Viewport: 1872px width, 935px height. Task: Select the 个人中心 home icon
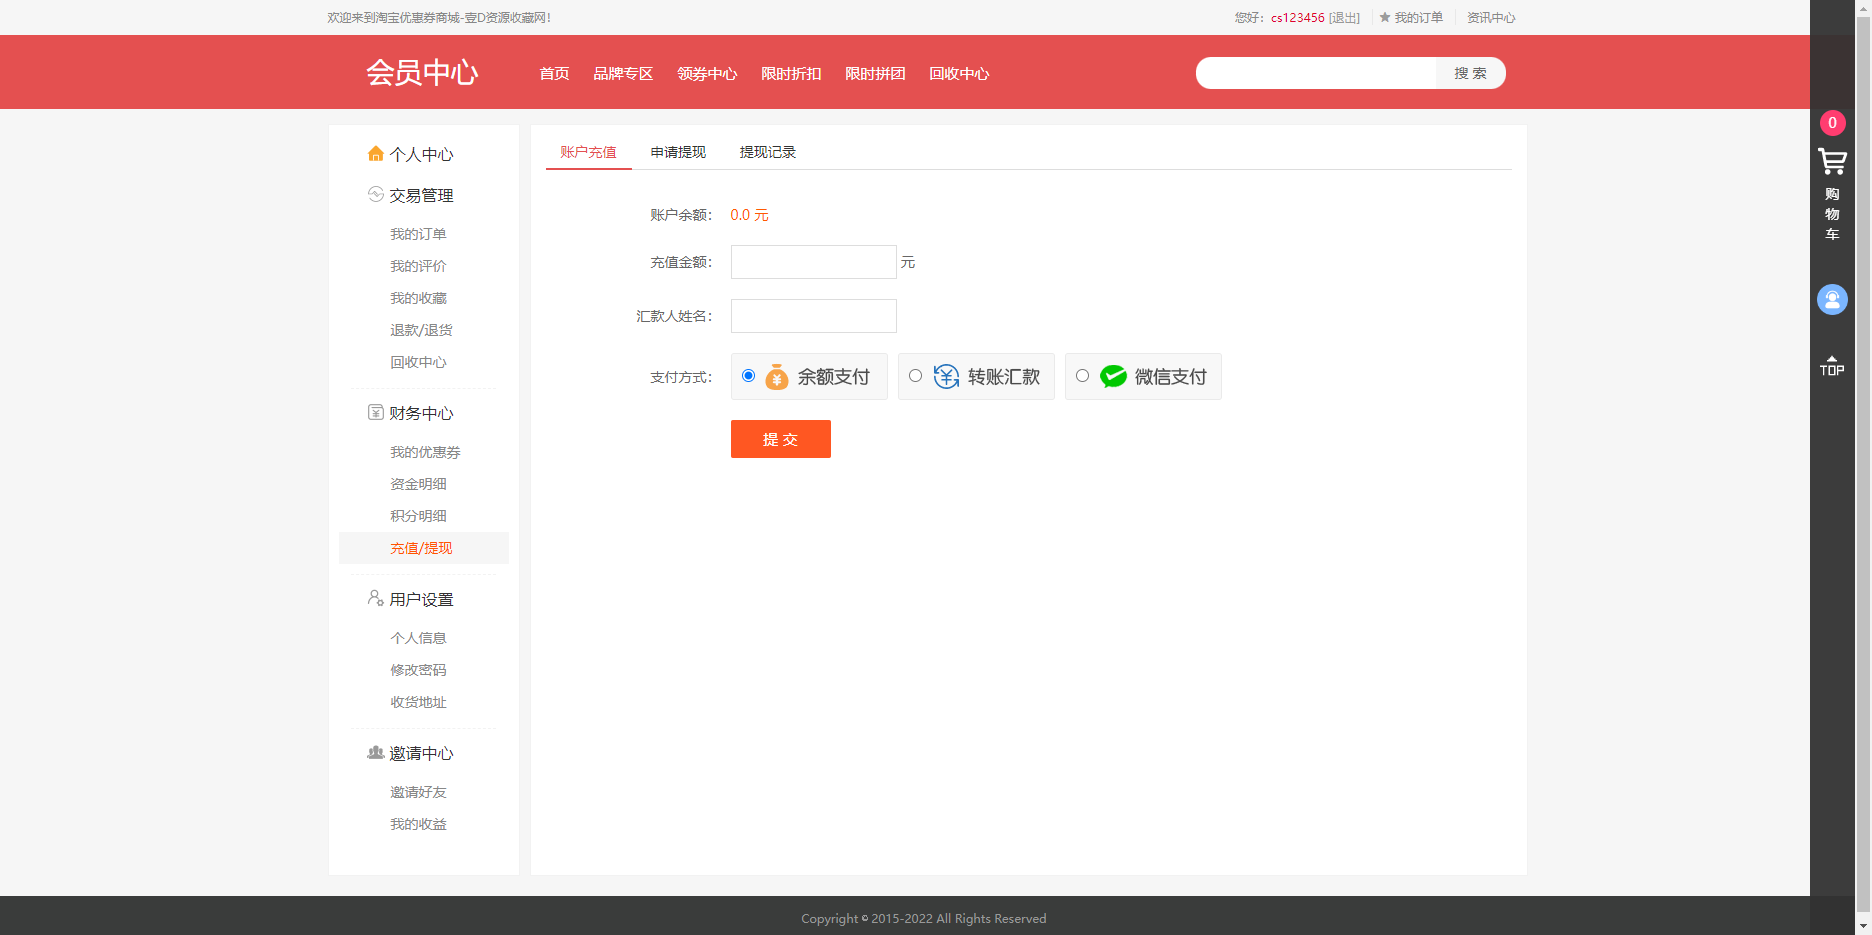pos(375,153)
